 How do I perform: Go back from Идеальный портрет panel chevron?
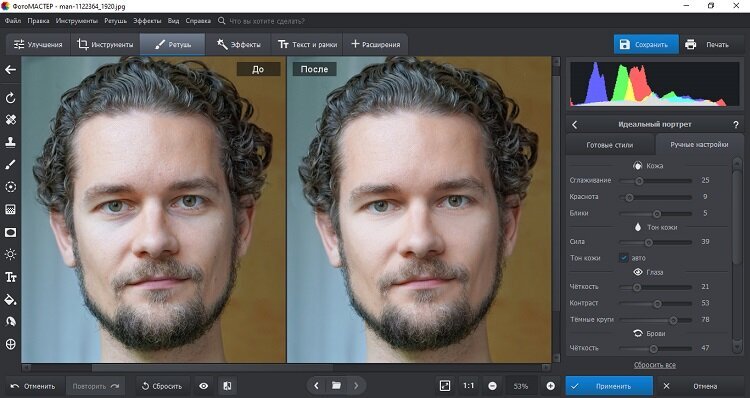pyautogui.click(x=575, y=124)
